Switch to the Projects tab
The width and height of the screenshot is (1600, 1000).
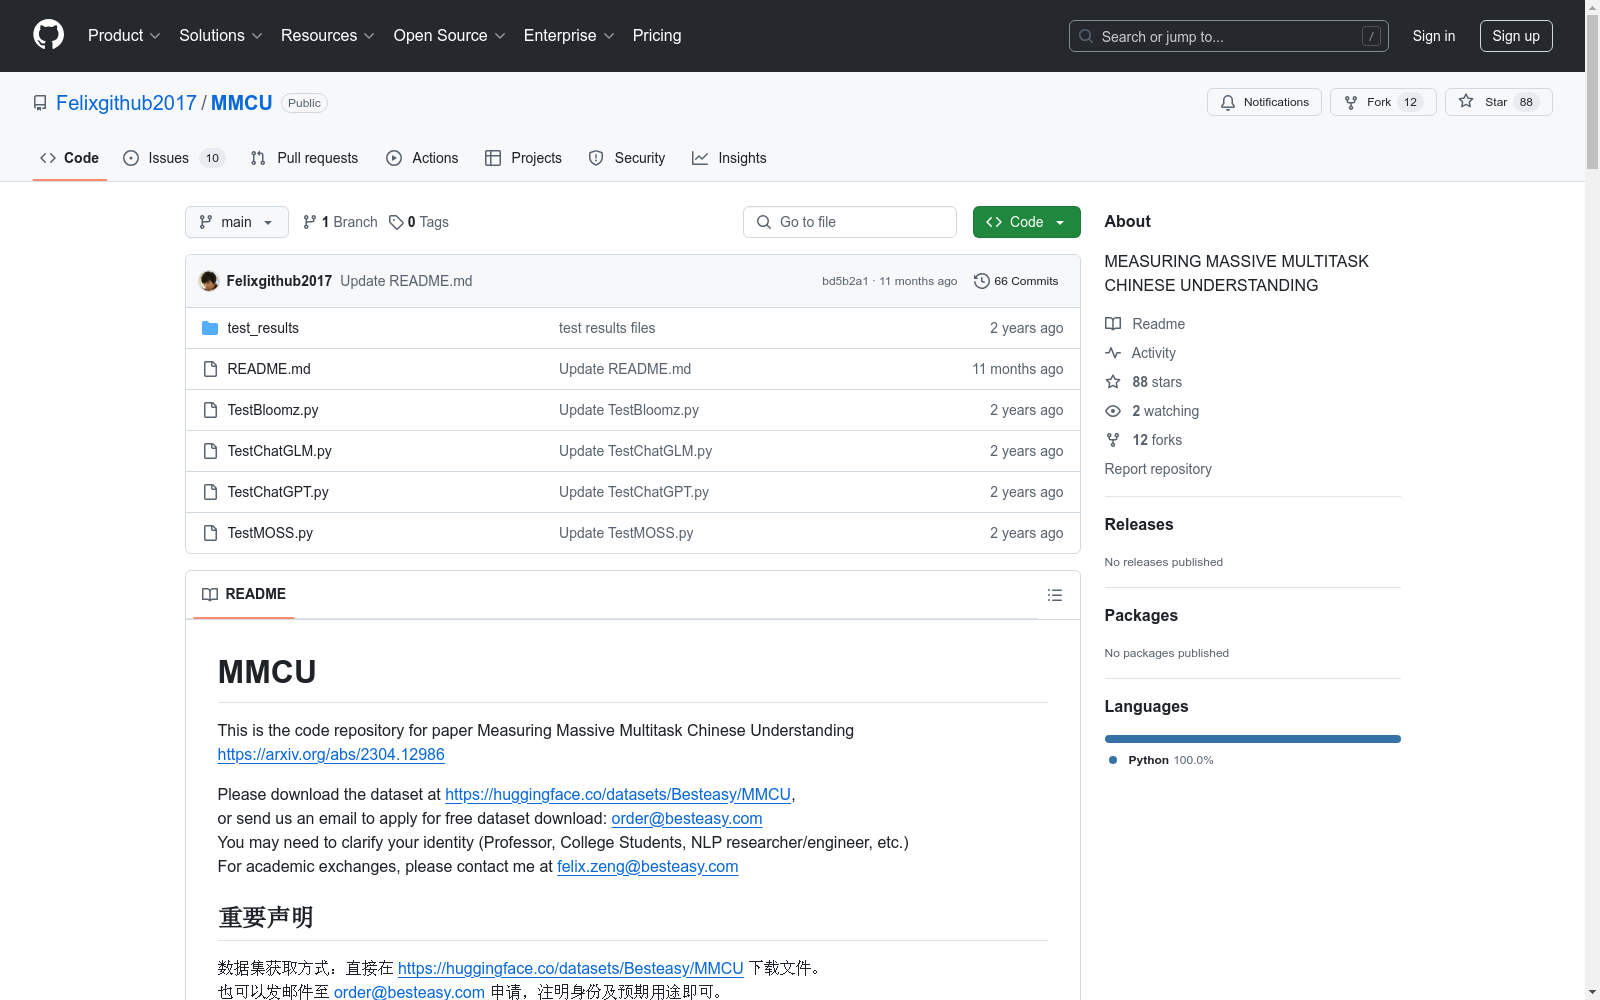pyautogui.click(x=523, y=158)
